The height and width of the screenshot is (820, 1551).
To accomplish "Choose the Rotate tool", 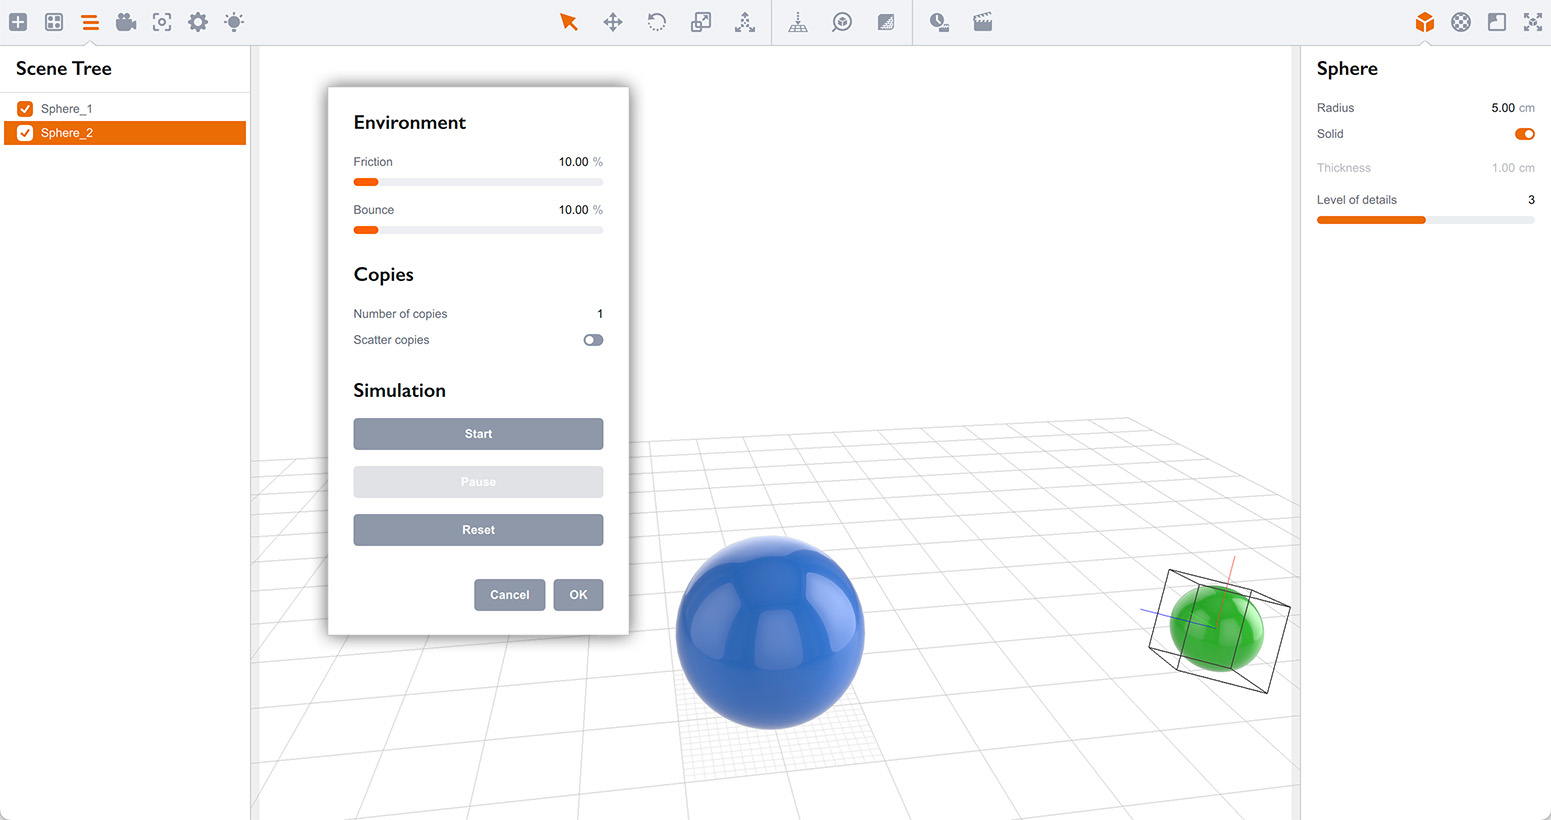I will 657,22.
